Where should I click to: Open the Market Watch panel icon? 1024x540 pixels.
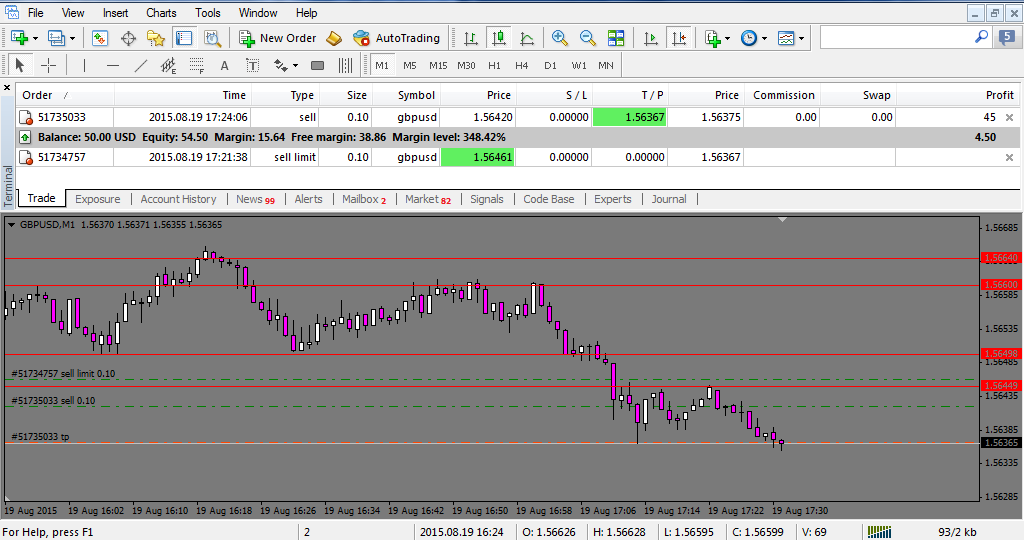pyautogui.click(x=100, y=38)
